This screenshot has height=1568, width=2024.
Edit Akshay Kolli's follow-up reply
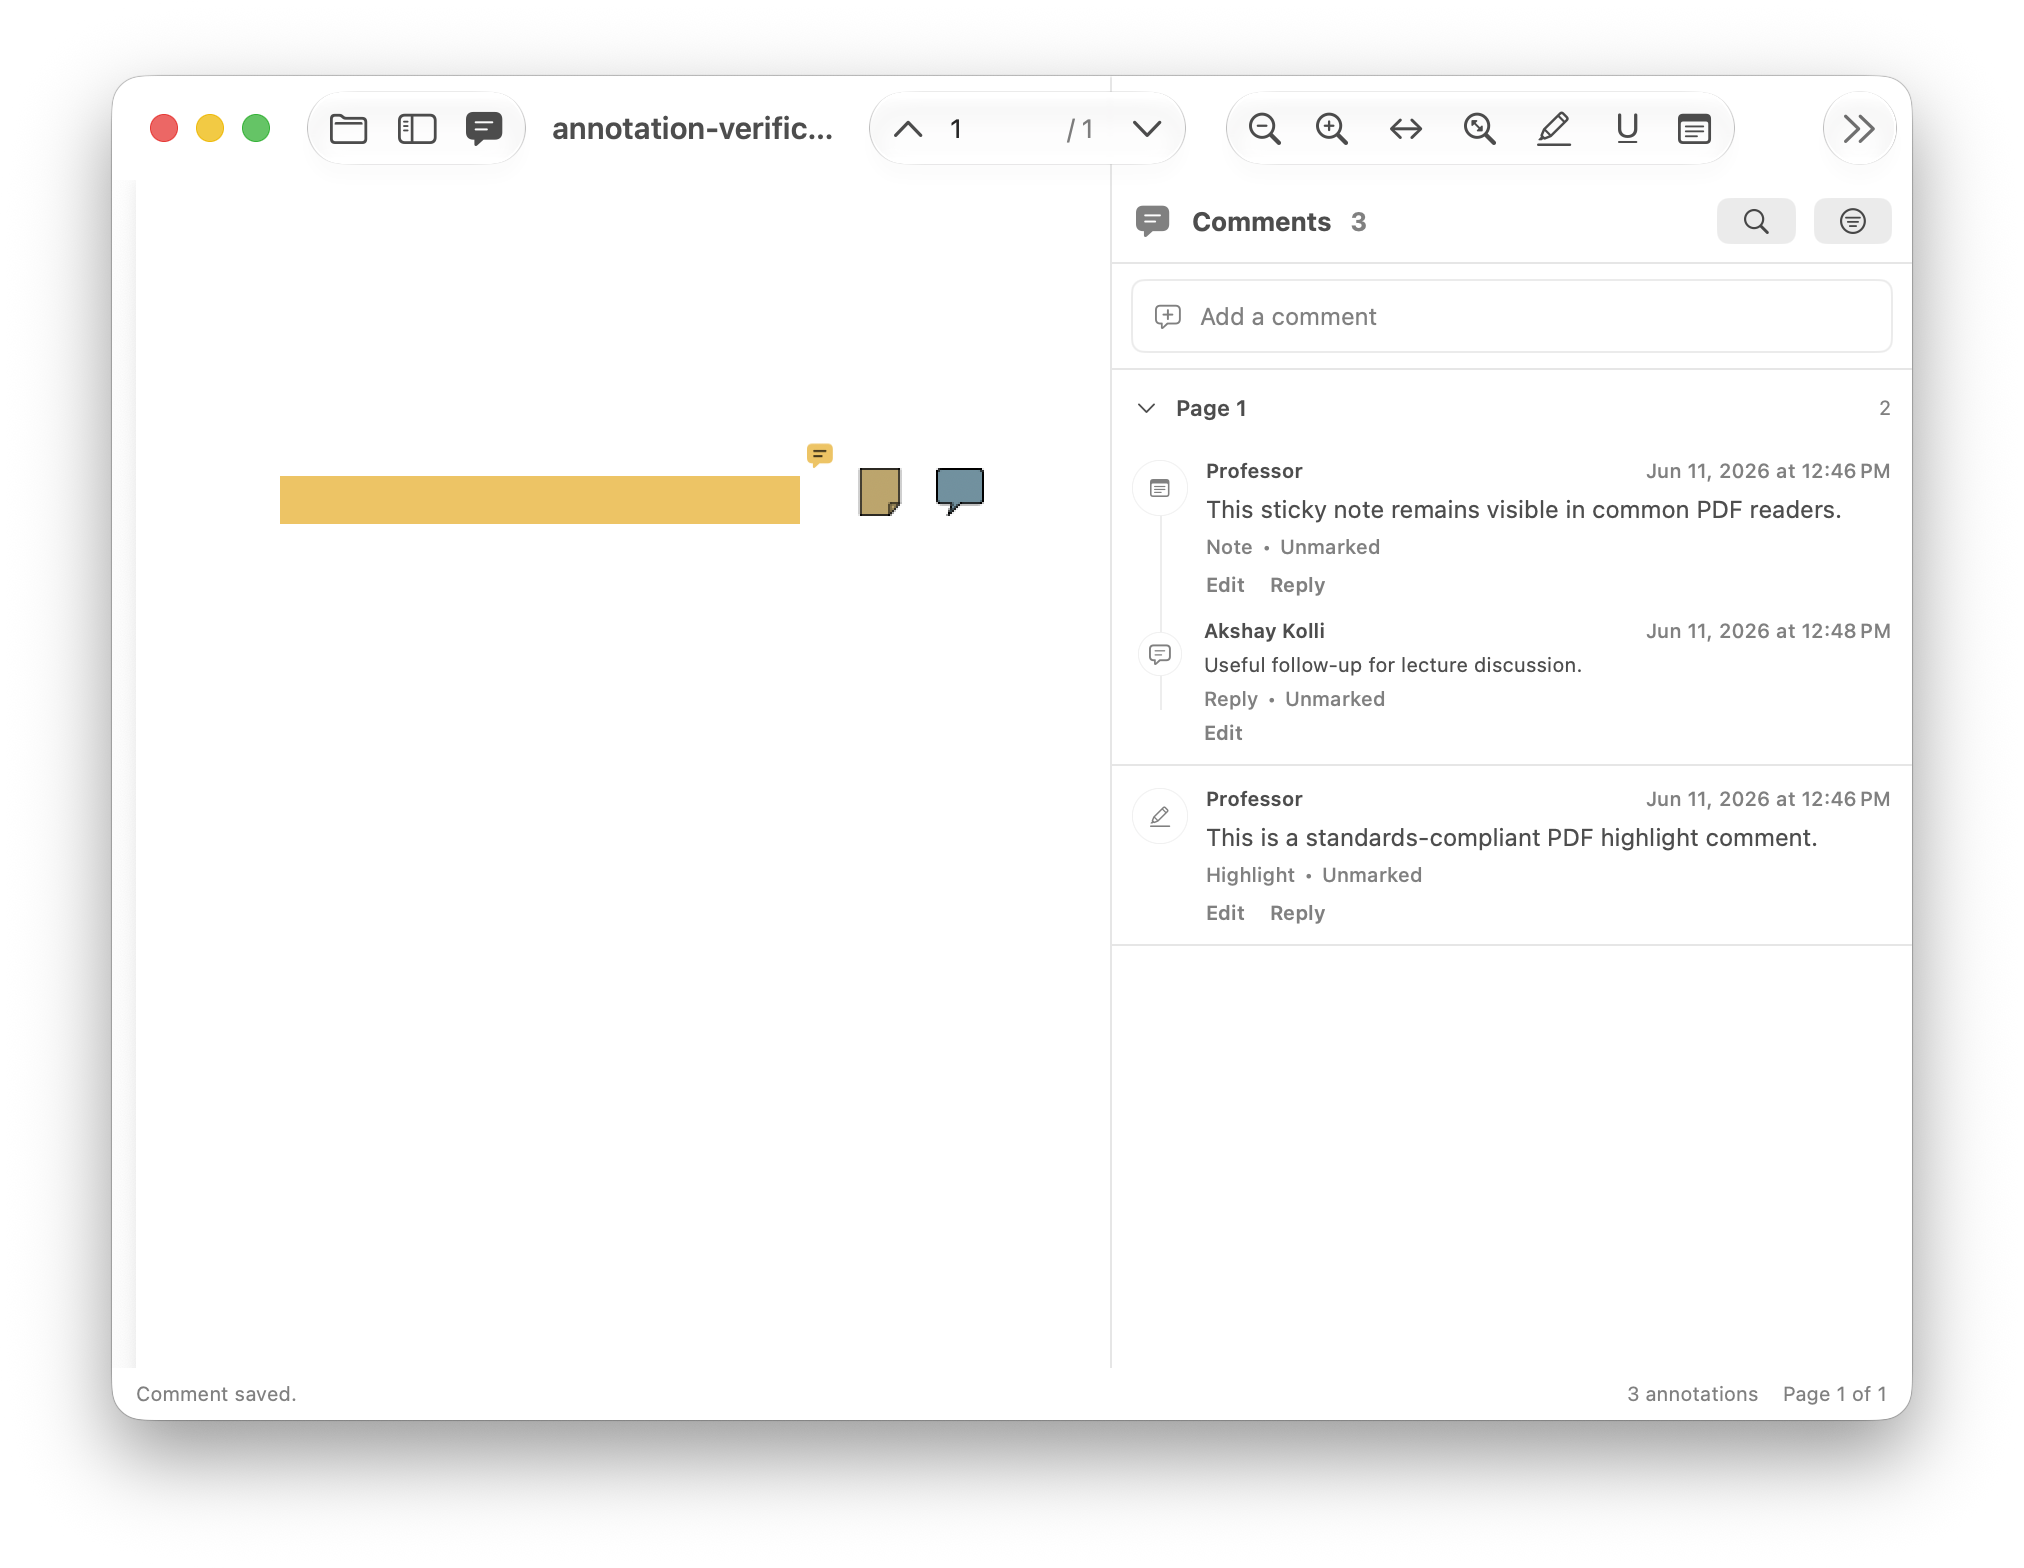click(1223, 733)
